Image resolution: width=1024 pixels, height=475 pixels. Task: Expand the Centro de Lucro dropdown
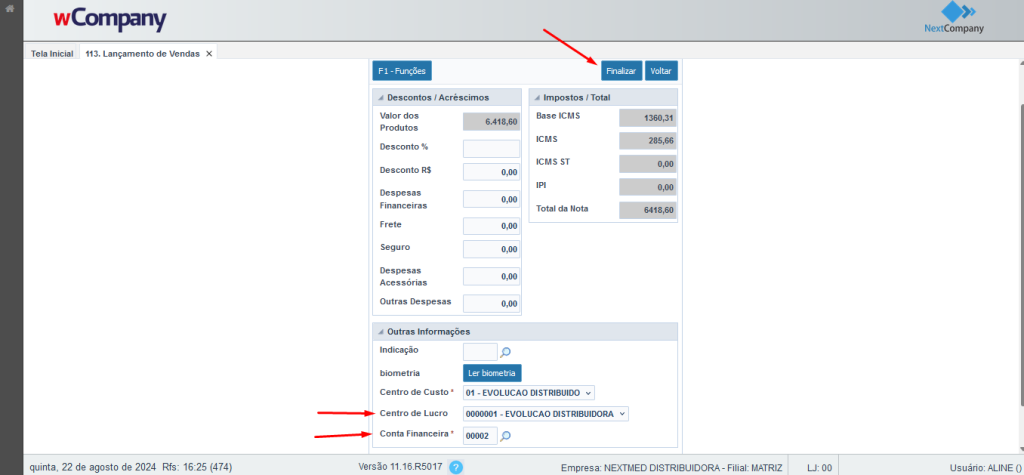coord(545,414)
